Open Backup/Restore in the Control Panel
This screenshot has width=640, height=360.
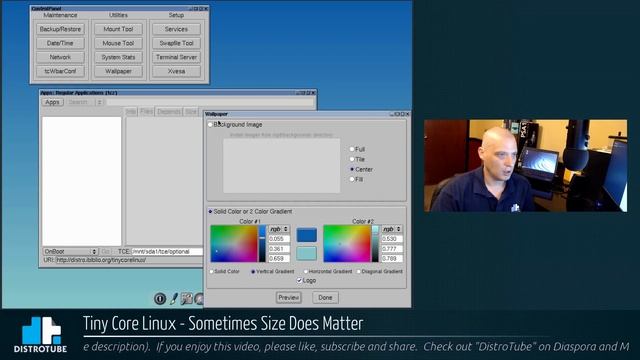pyautogui.click(x=60, y=29)
